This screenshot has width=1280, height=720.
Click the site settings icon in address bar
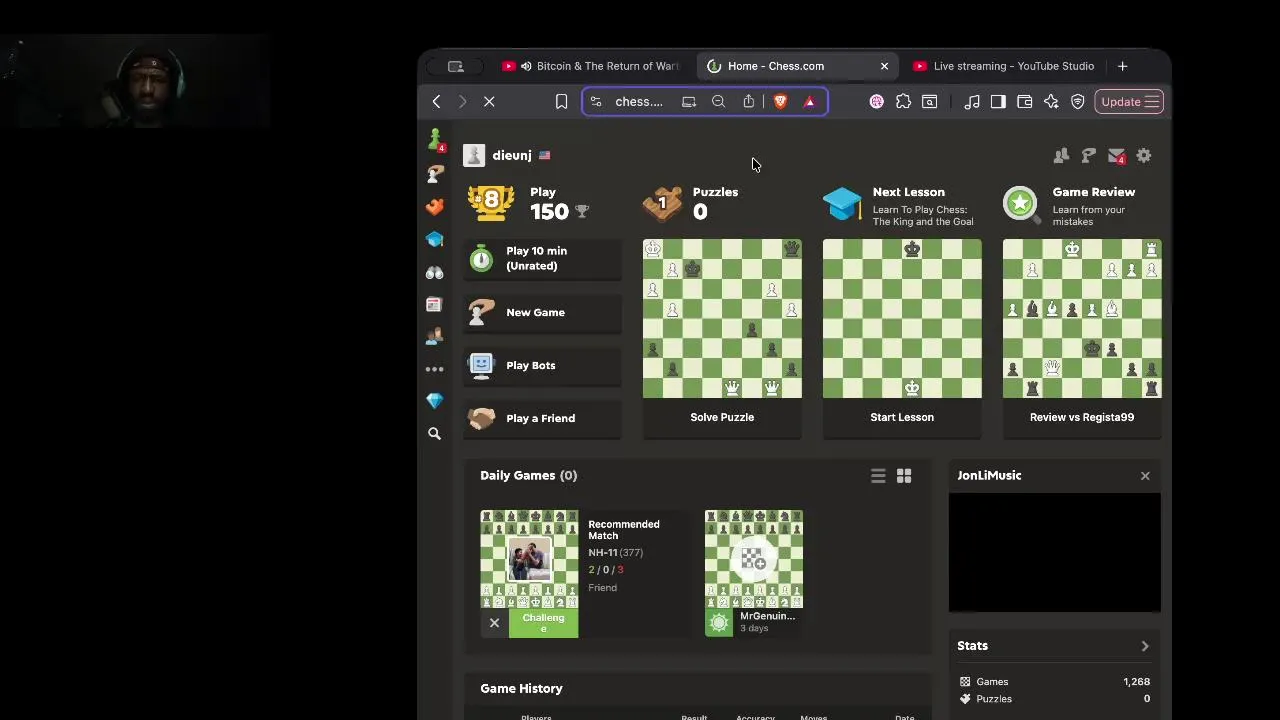click(x=596, y=101)
